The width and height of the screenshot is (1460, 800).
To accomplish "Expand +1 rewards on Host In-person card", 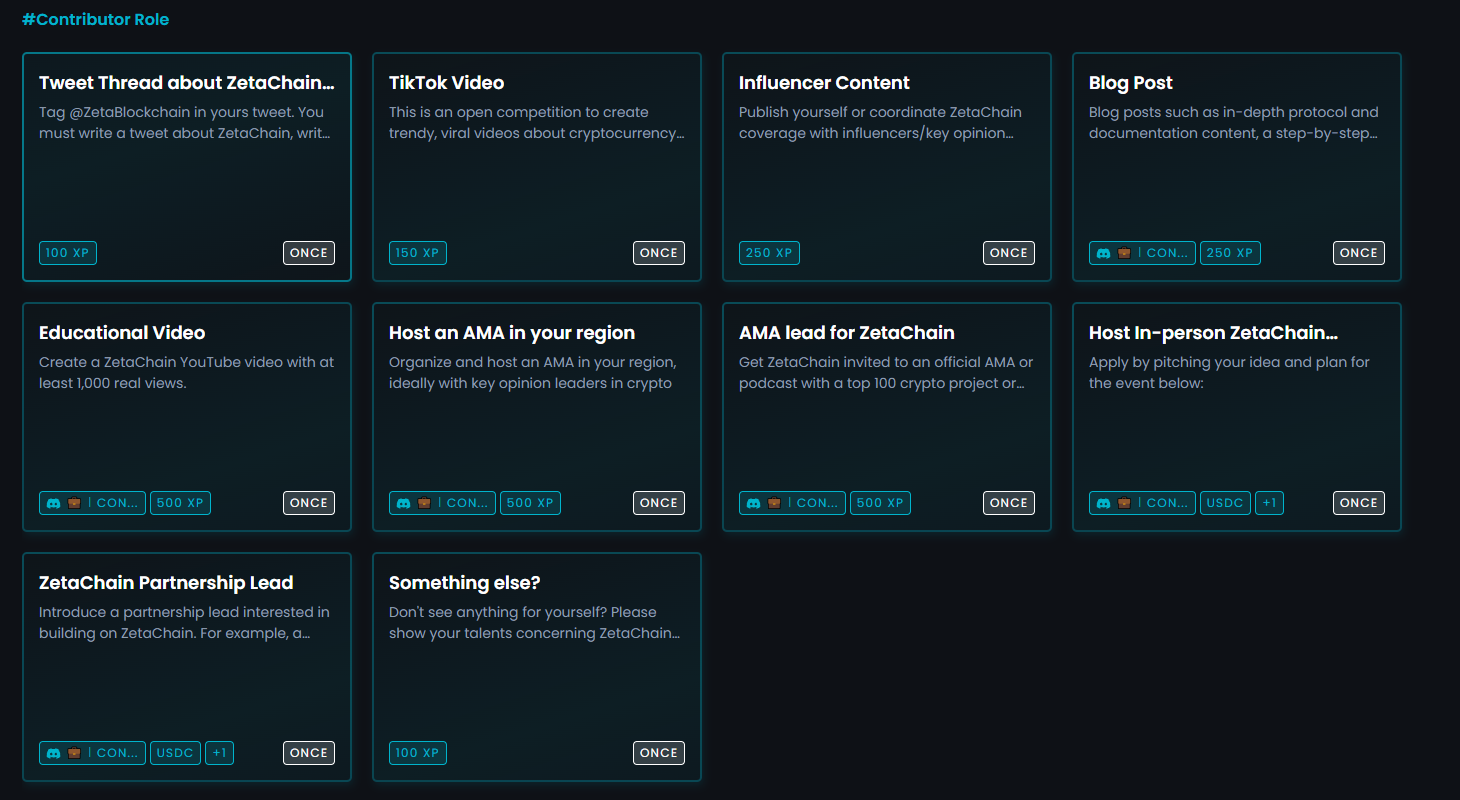I will [x=1269, y=503].
